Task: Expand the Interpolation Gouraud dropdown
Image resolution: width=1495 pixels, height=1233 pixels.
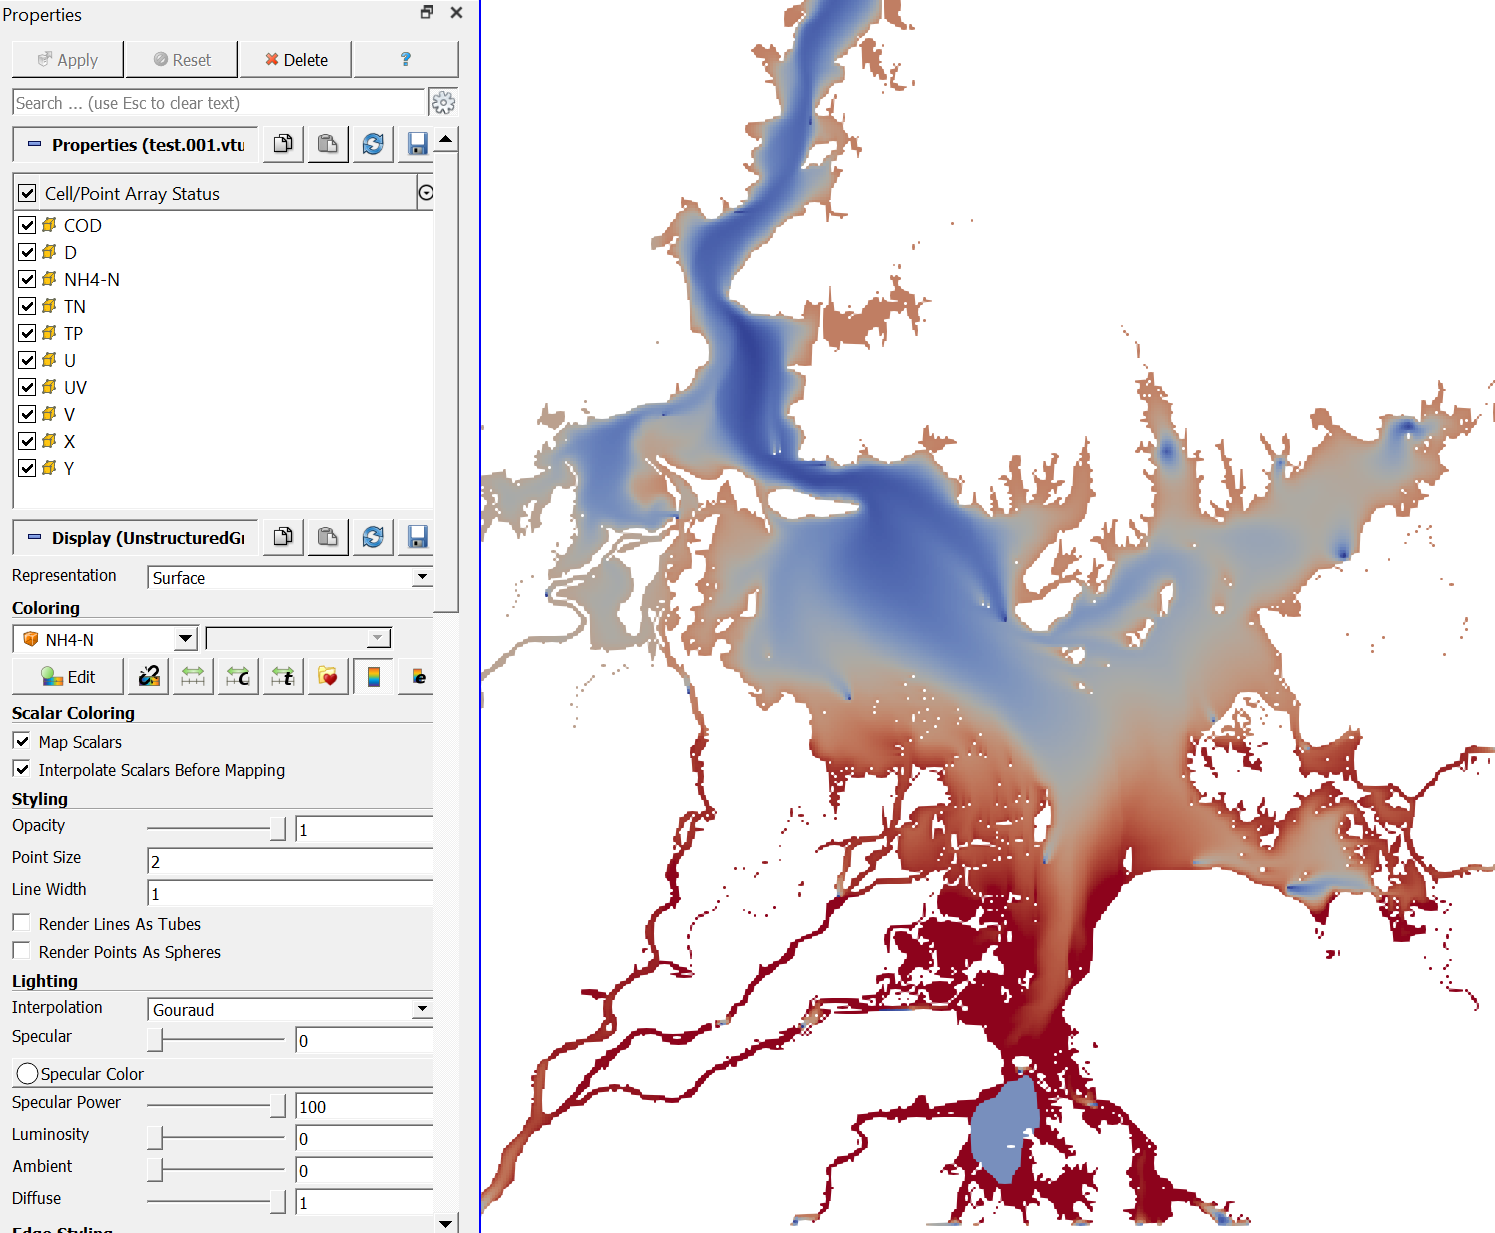Action: pyautogui.click(x=290, y=1009)
